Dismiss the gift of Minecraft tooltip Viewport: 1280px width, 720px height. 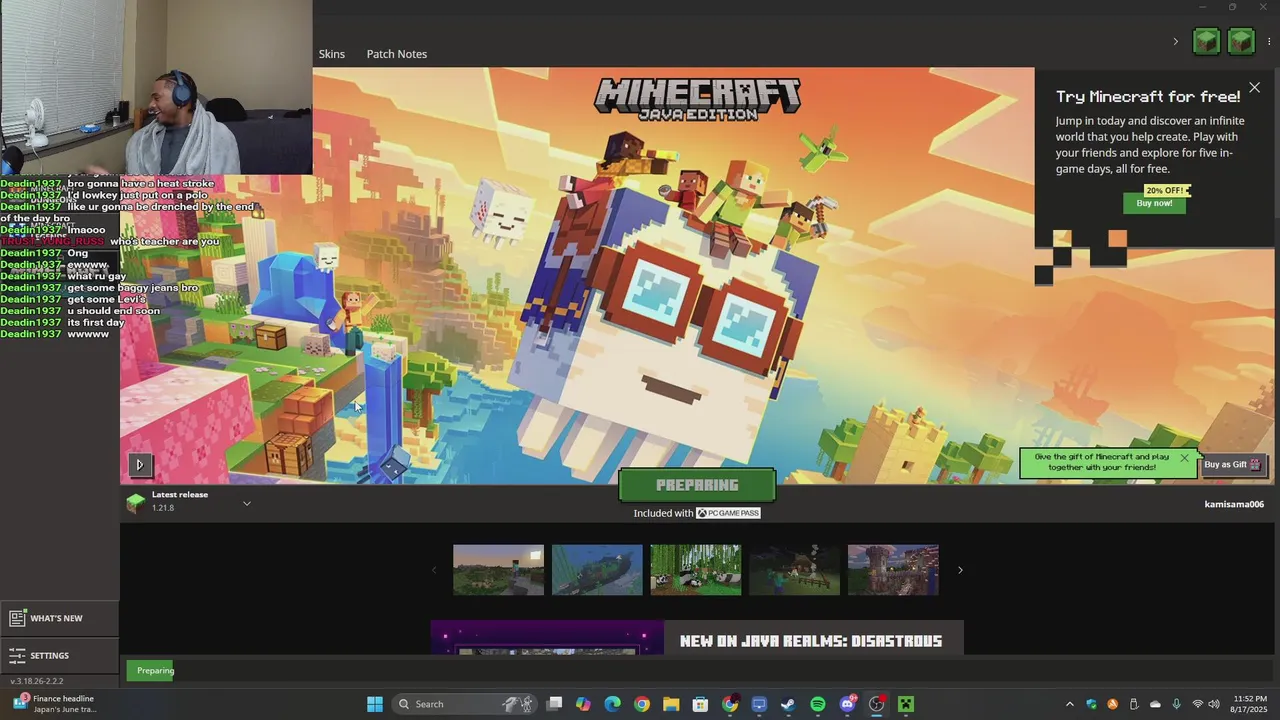click(x=1184, y=458)
